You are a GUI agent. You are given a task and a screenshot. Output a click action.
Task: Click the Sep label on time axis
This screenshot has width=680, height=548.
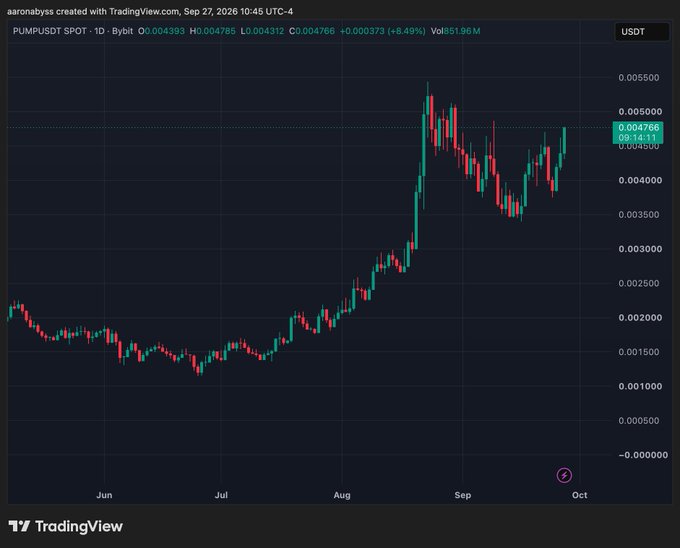[463, 495]
